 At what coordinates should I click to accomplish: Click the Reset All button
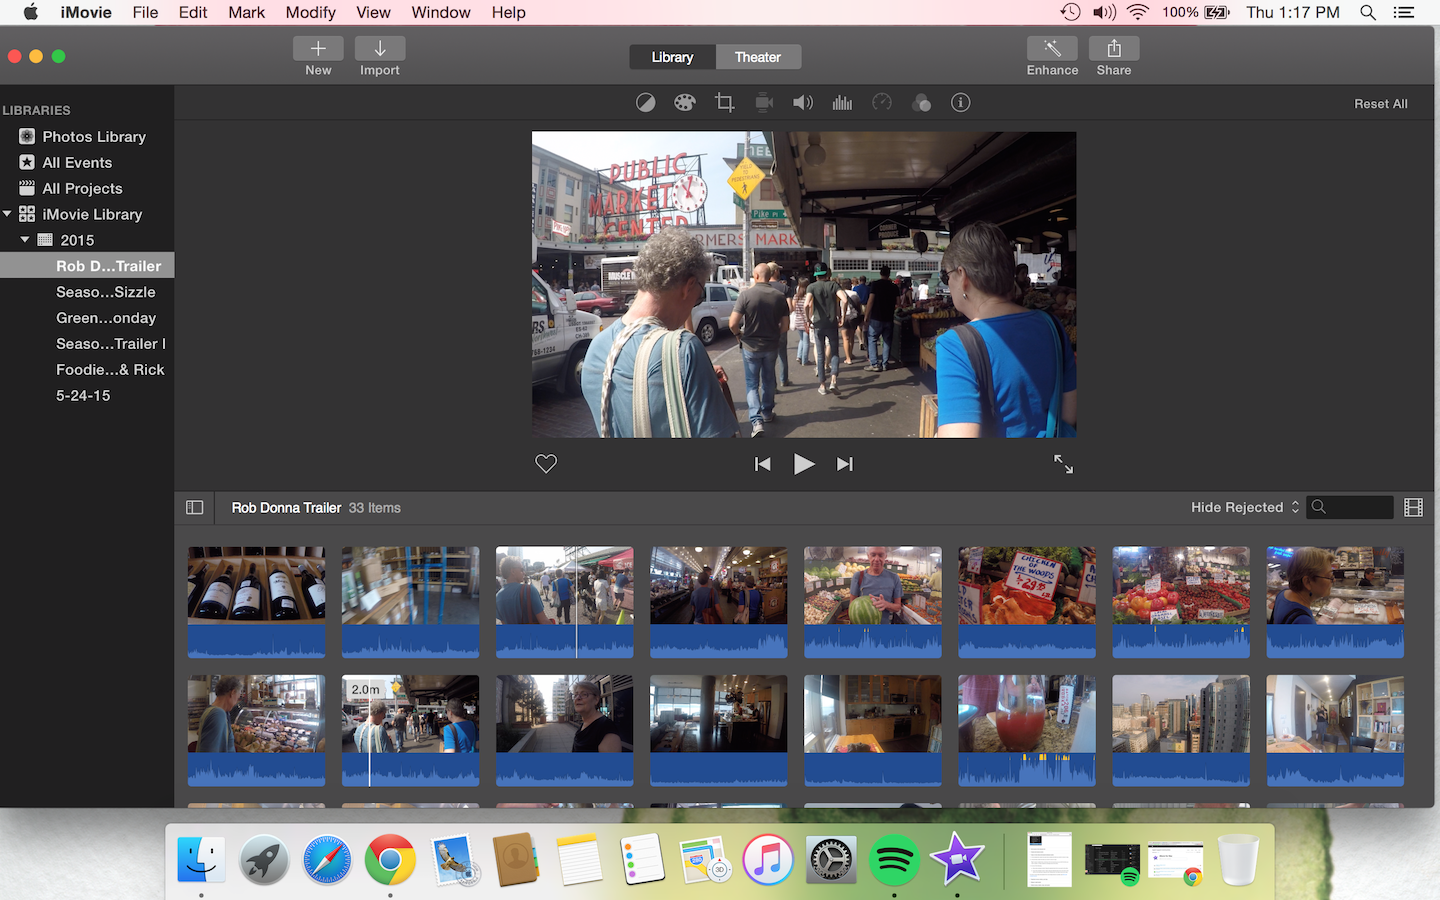(1380, 104)
